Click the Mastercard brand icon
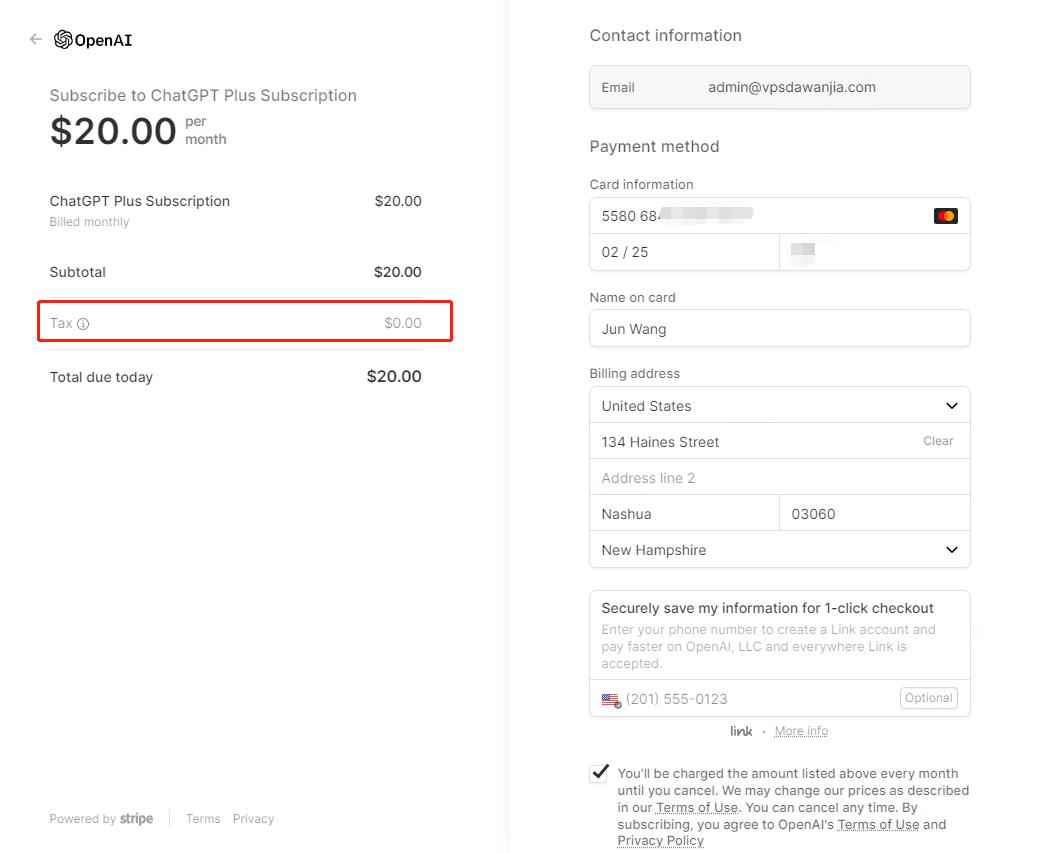The image size is (1064, 853). 945,216
